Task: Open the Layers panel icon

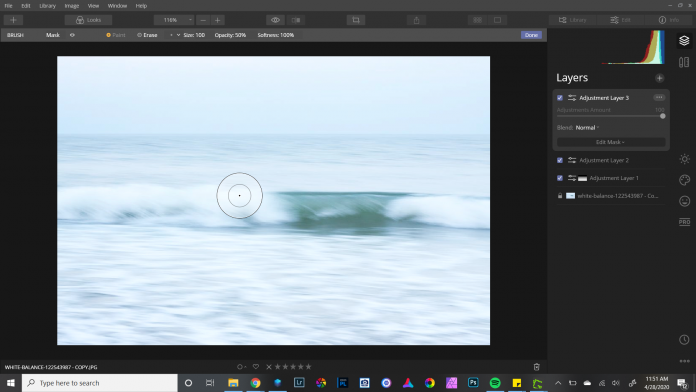Action: click(684, 40)
